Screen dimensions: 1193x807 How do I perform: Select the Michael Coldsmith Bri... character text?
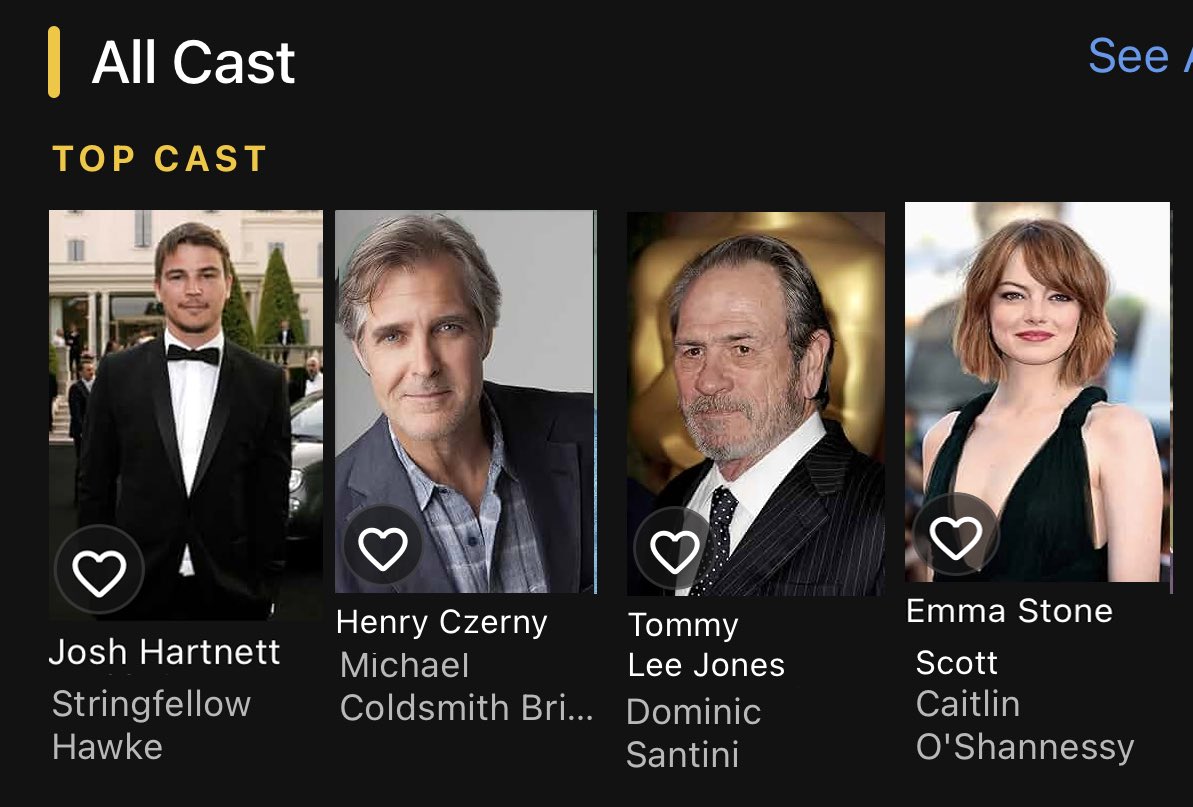(466, 687)
